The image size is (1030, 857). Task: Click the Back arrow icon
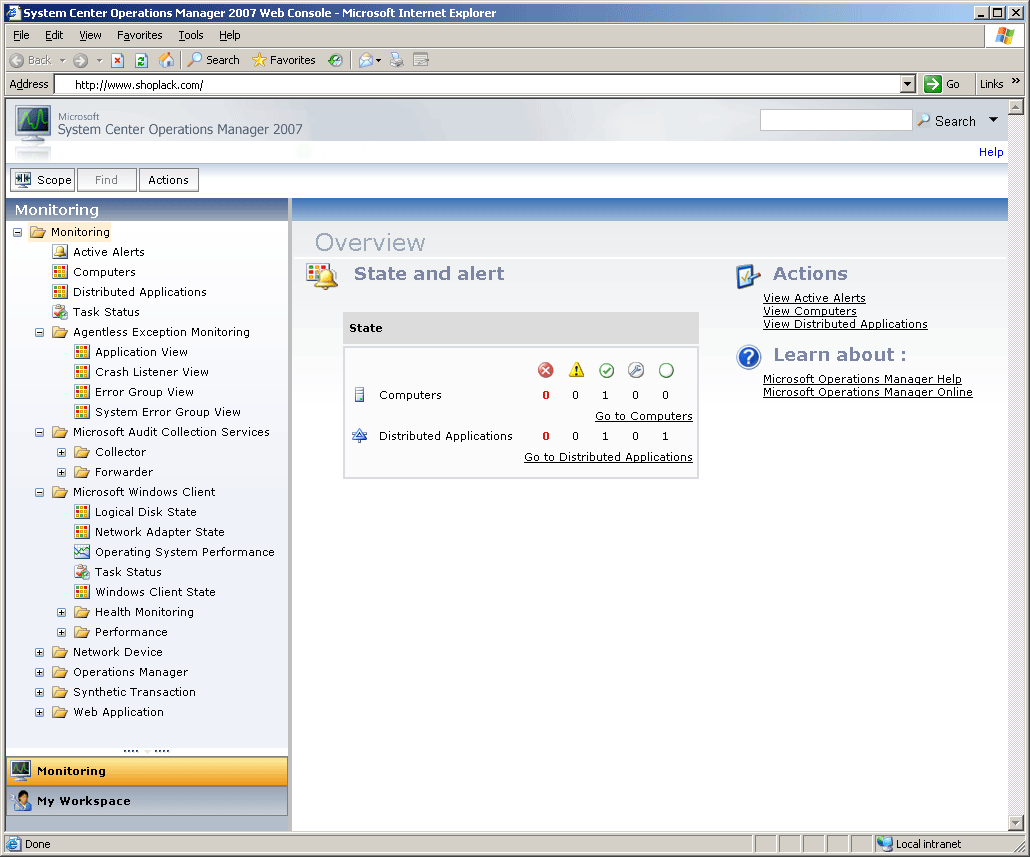click(17, 60)
